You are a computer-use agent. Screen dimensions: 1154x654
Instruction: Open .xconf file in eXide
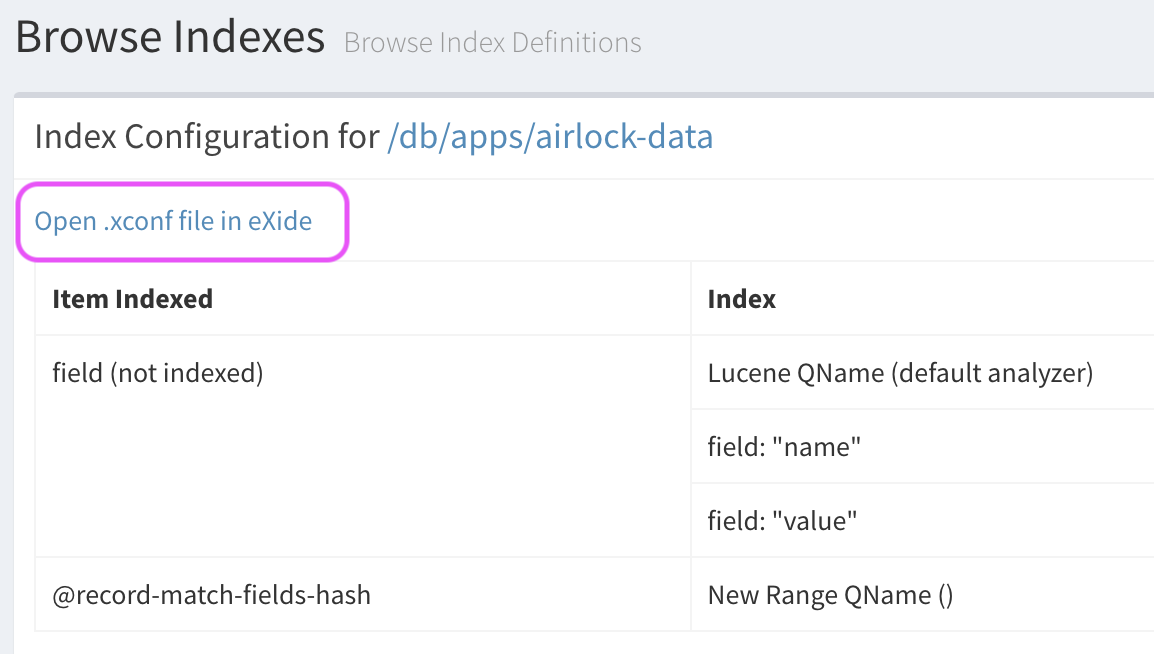tap(173, 221)
